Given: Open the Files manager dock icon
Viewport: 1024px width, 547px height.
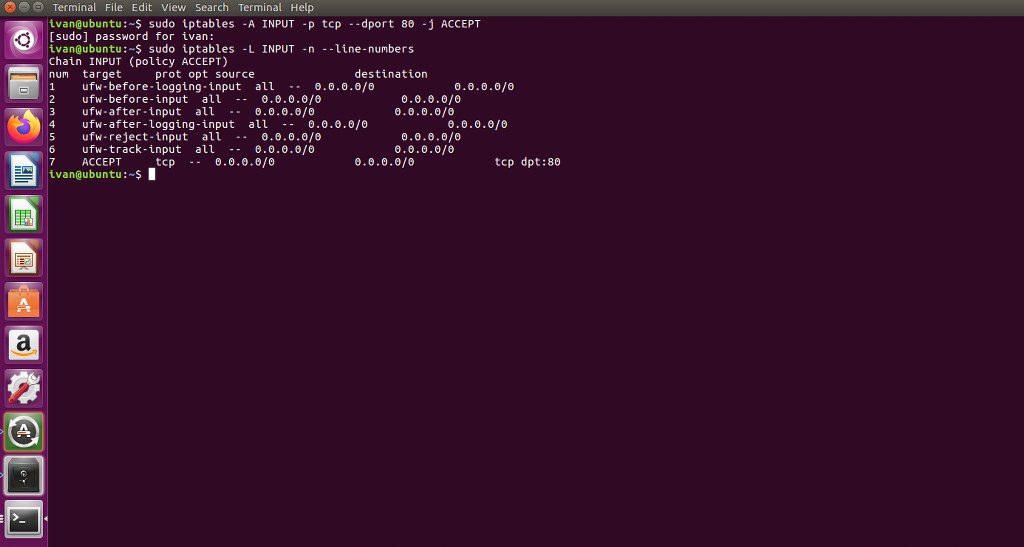Looking at the screenshot, I should point(24,83).
